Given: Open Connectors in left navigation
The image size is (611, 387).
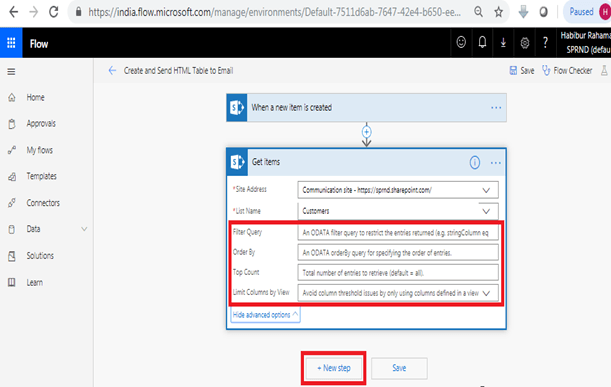Looking at the screenshot, I should click(43, 203).
